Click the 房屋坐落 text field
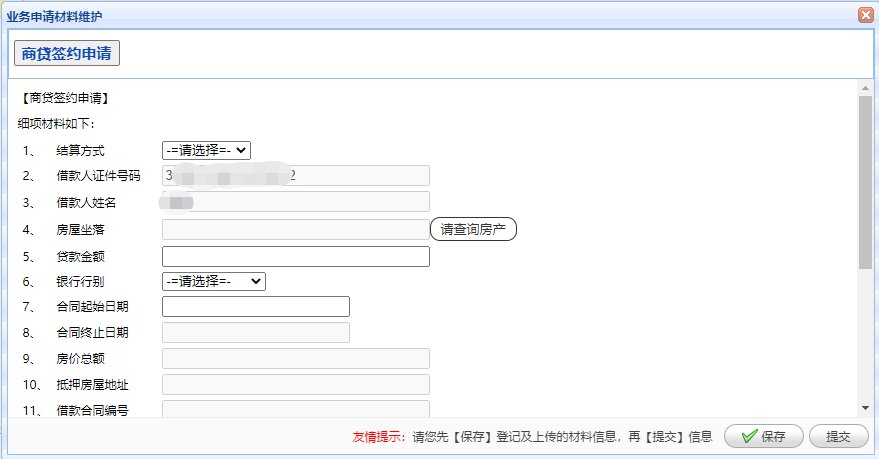879x459 pixels. coord(295,230)
